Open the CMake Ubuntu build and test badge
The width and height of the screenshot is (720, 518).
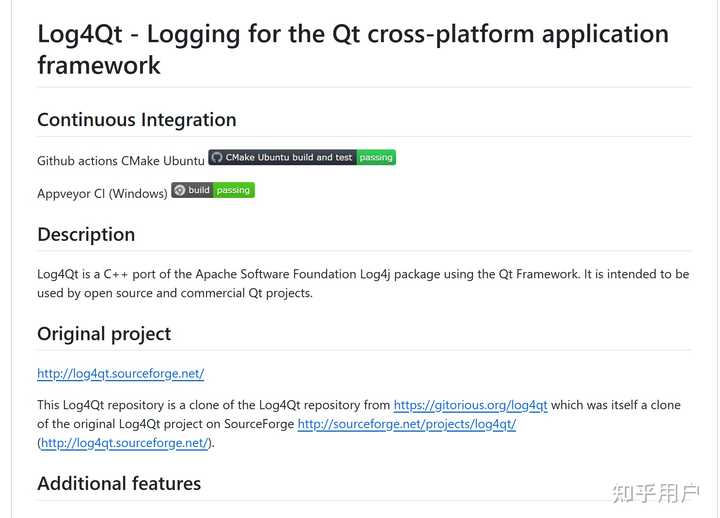tap(302, 158)
